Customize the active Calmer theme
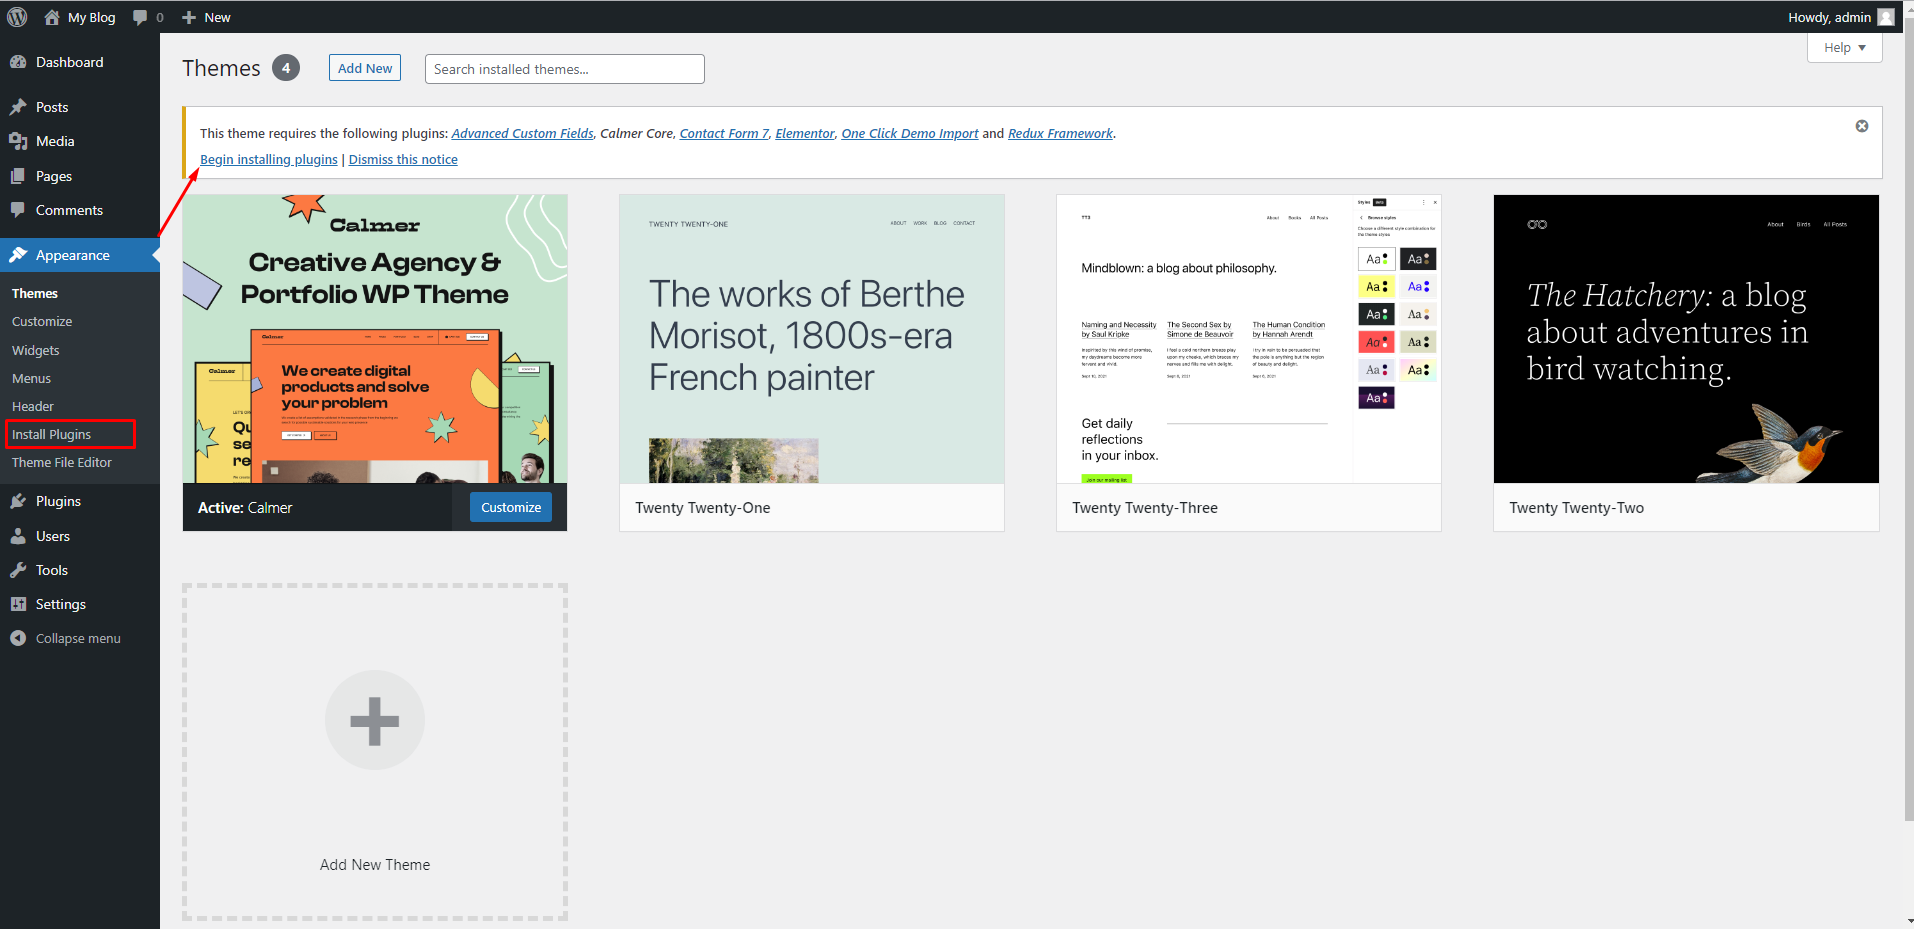Screen dimensions: 1914x929 point(510,507)
